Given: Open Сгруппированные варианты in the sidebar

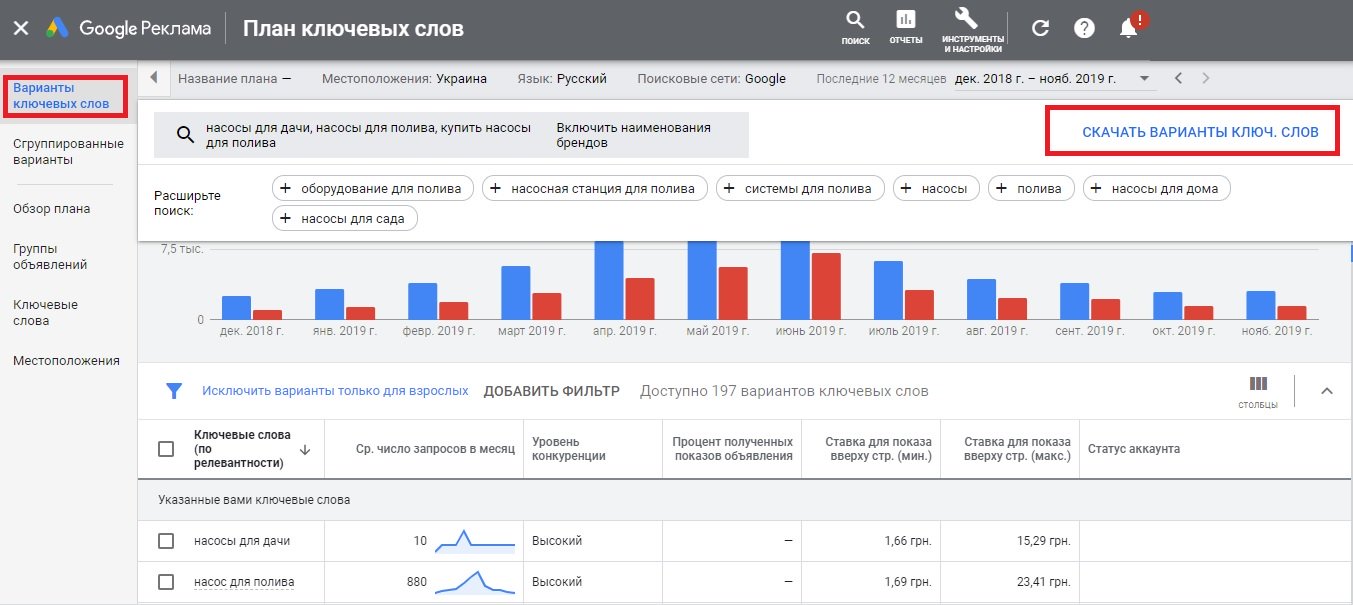Looking at the screenshot, I should [68, 152].
